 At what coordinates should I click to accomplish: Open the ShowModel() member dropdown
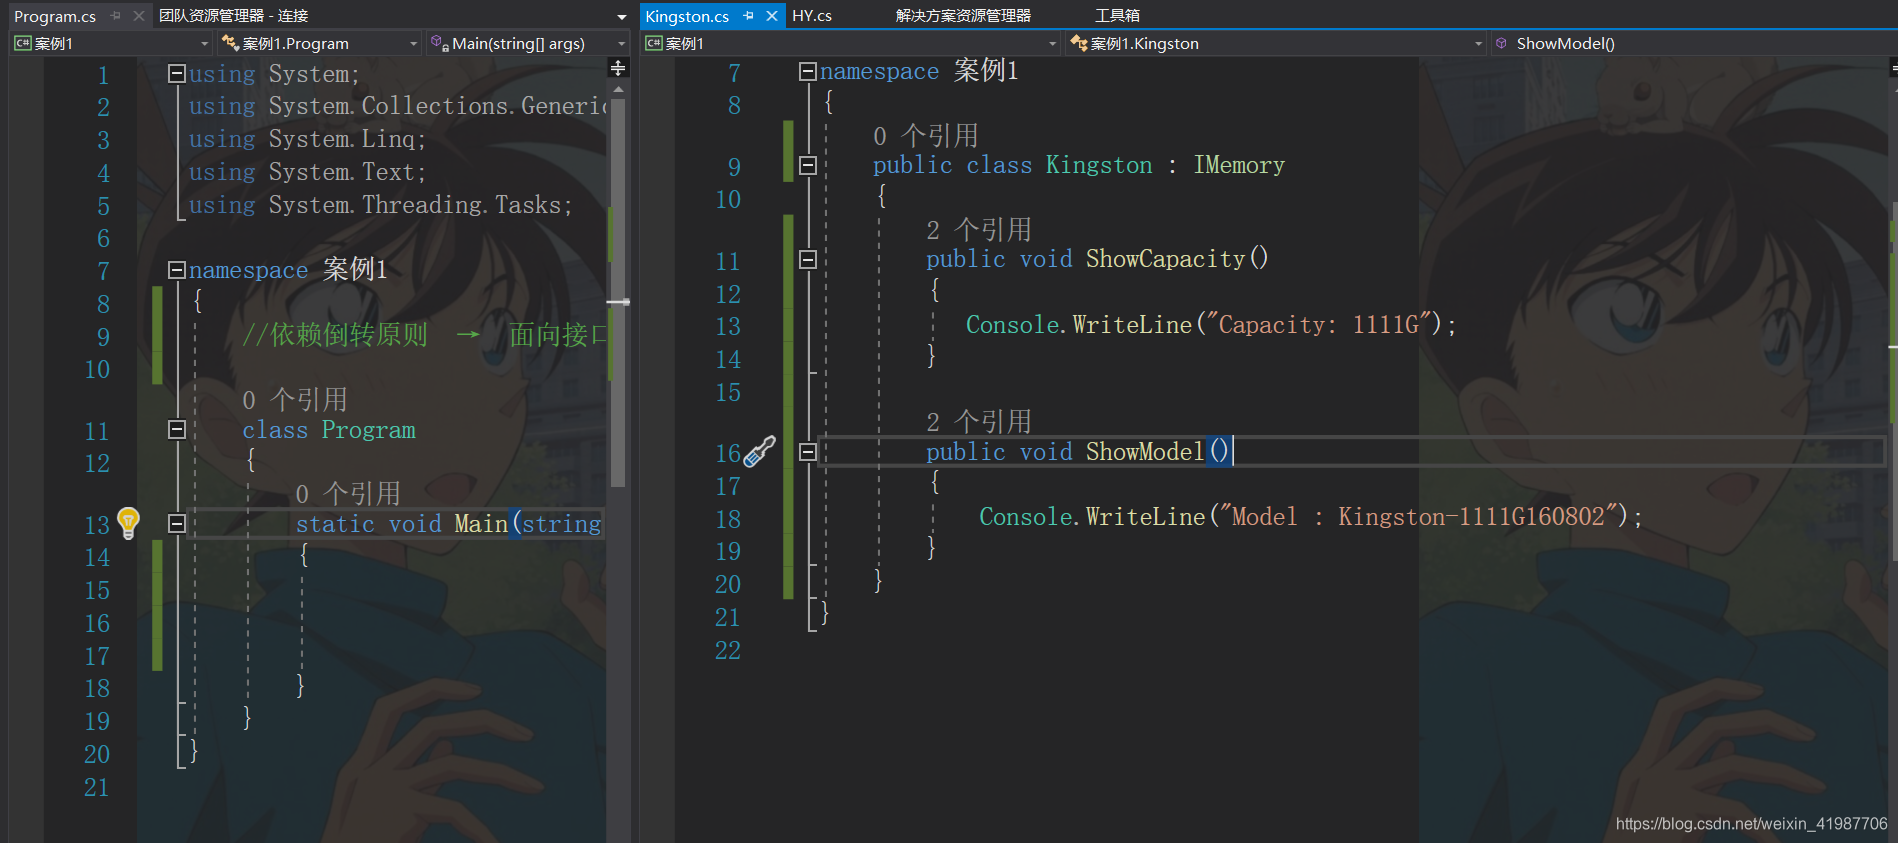(x=1694, y=43)
